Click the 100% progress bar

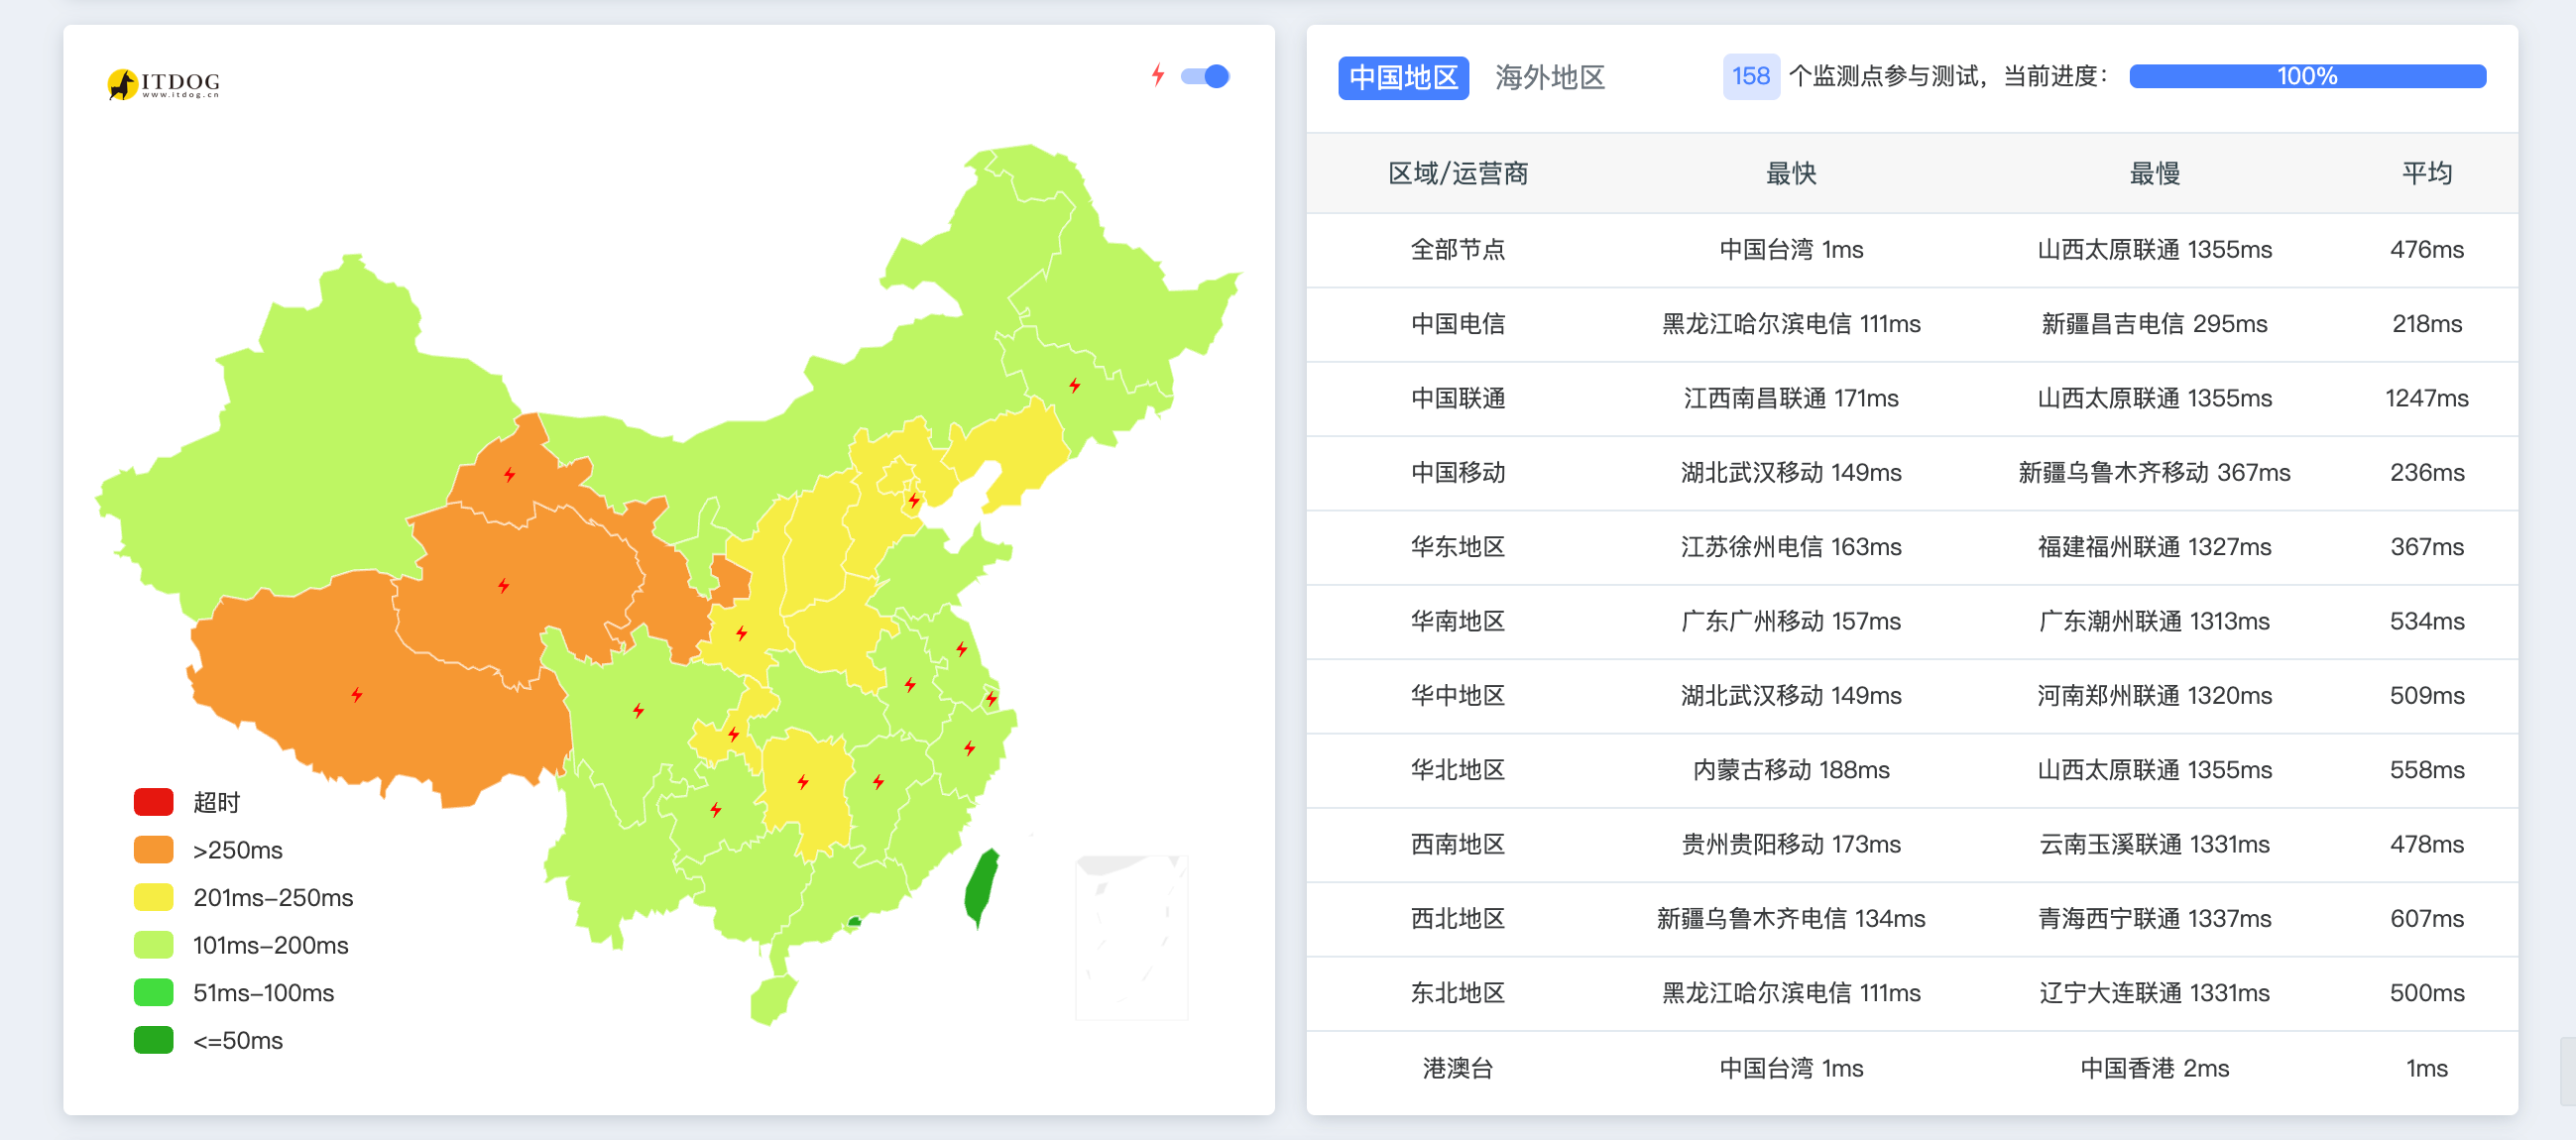point(2306,76)
